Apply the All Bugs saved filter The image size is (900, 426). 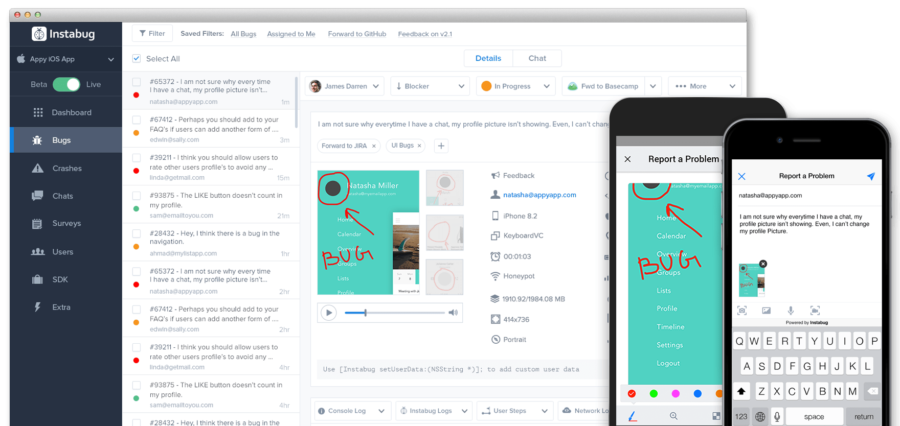(x=243, y=34)
